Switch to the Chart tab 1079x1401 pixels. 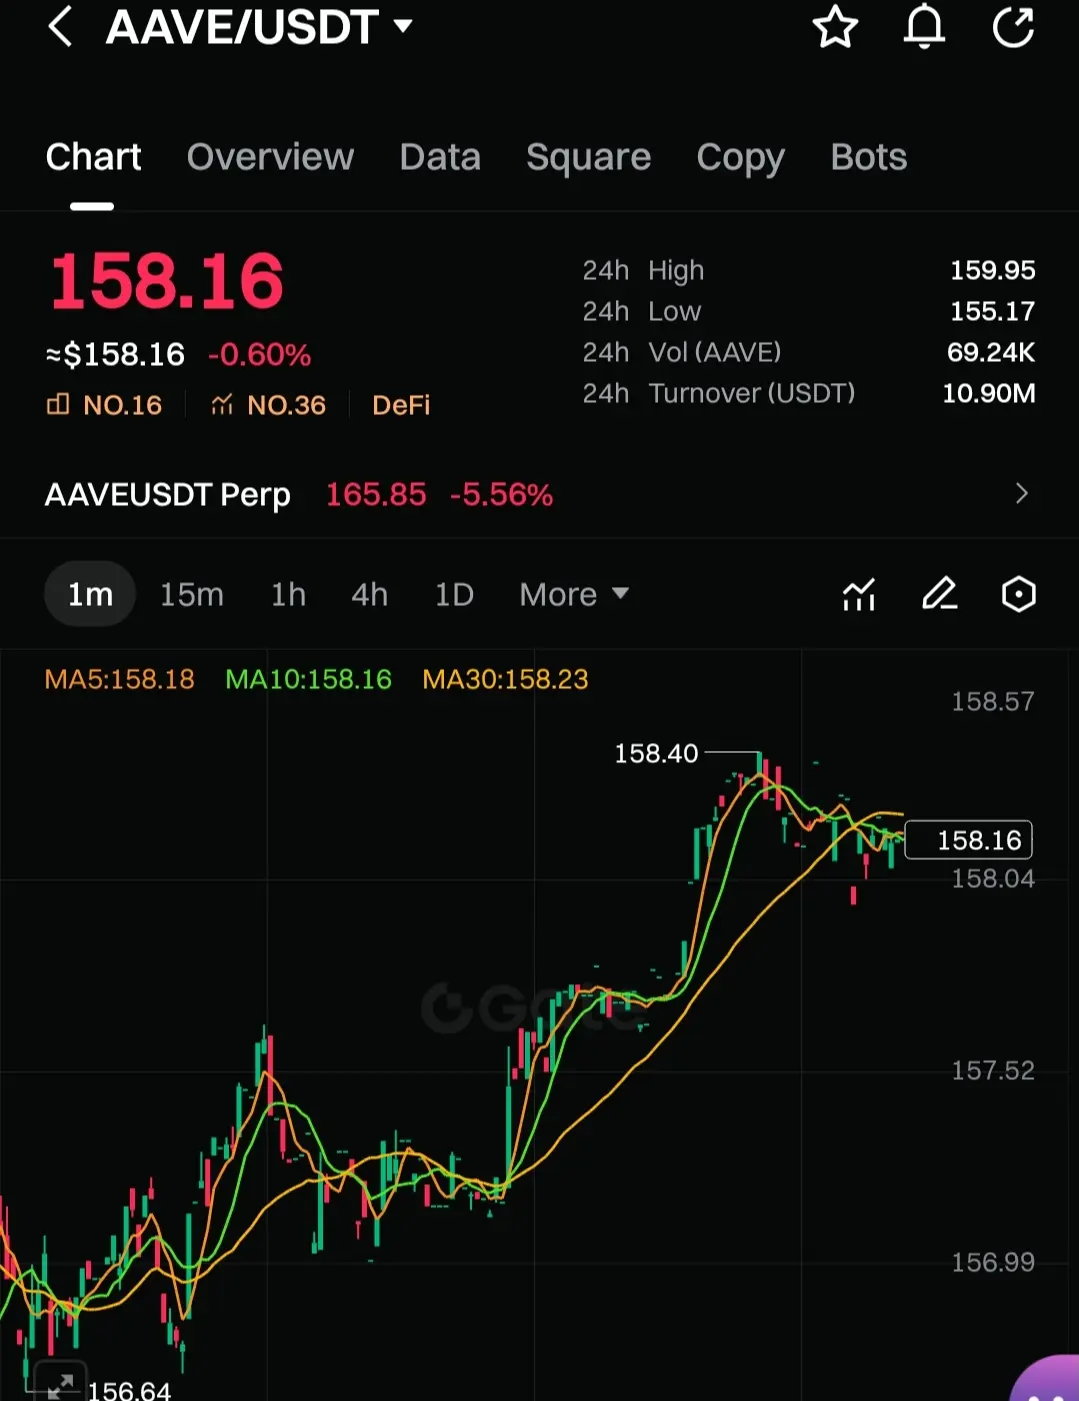[x=93, y=157]
